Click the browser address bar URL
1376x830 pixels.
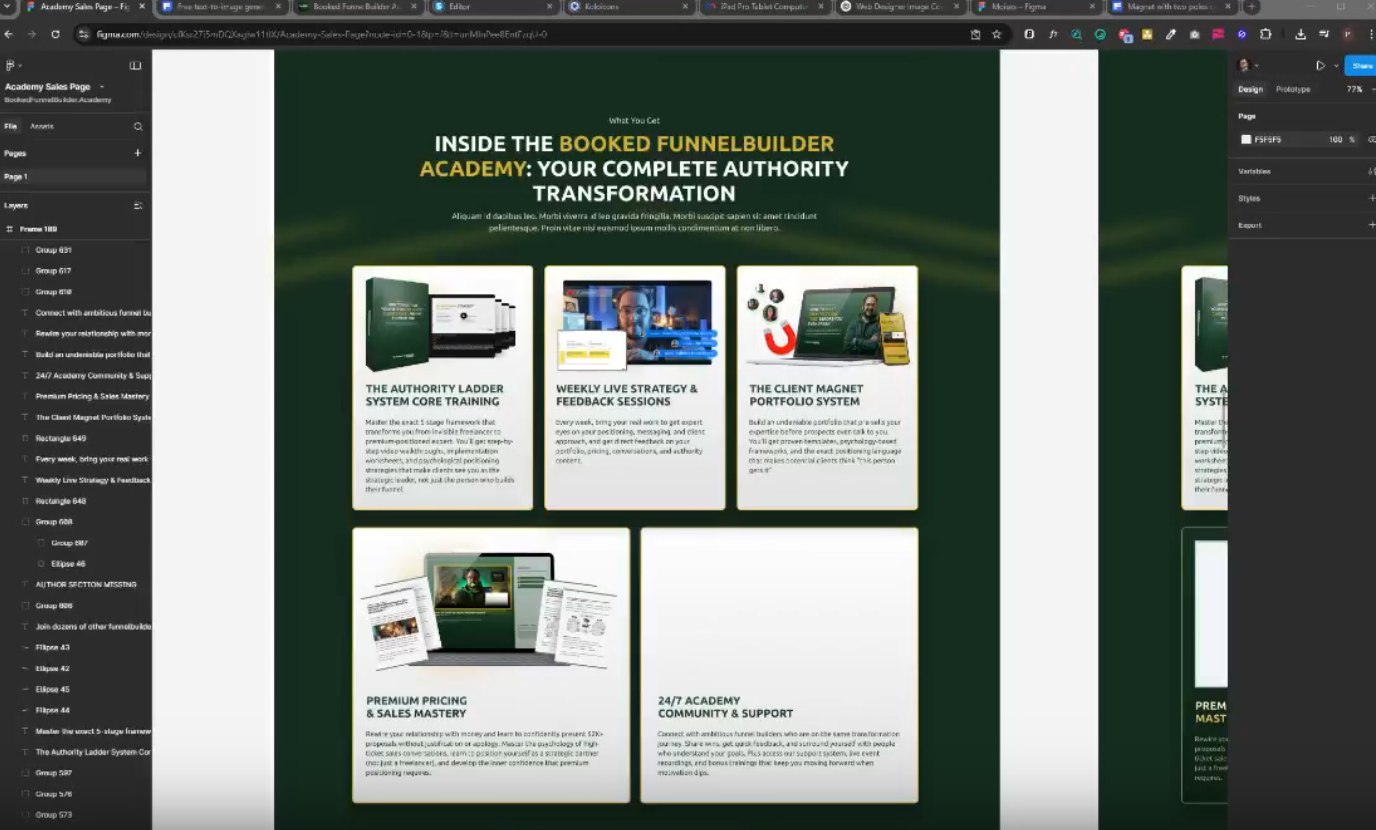tap(322, 34)
